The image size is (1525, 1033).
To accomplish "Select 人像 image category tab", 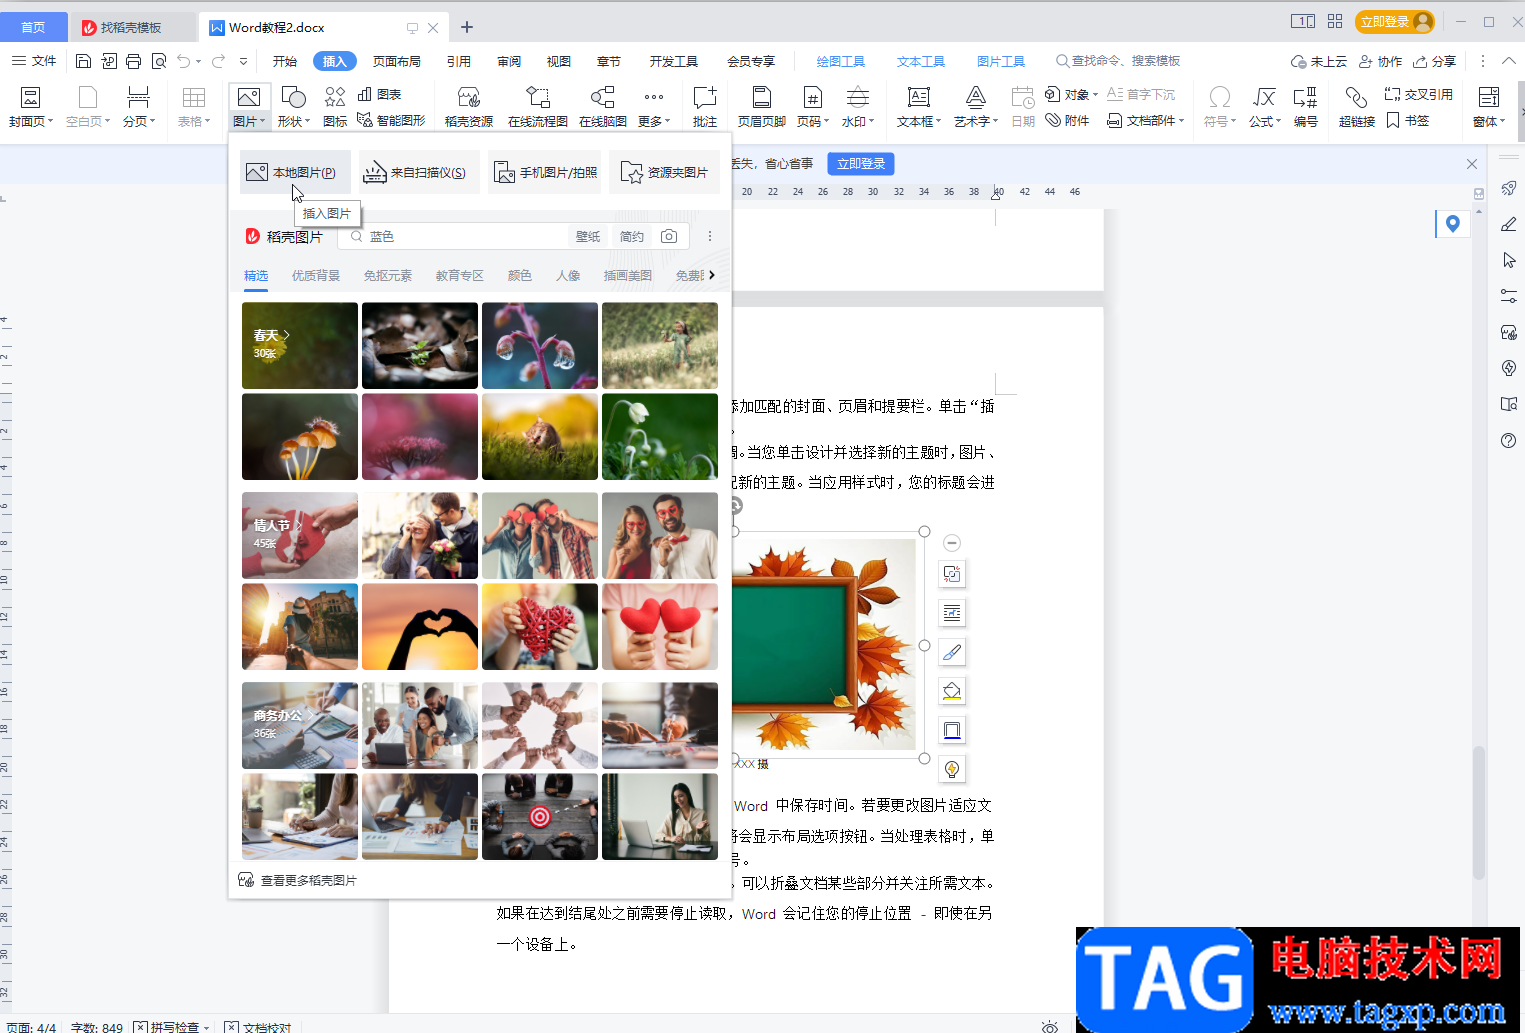I will point(568,275).
